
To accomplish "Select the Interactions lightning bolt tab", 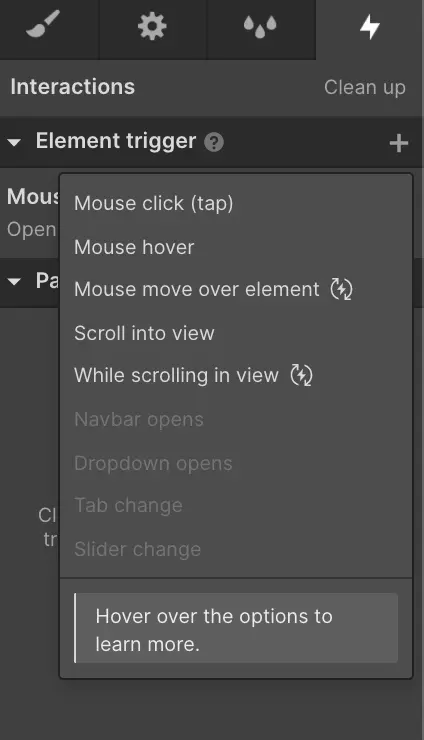I will [370, 26].
